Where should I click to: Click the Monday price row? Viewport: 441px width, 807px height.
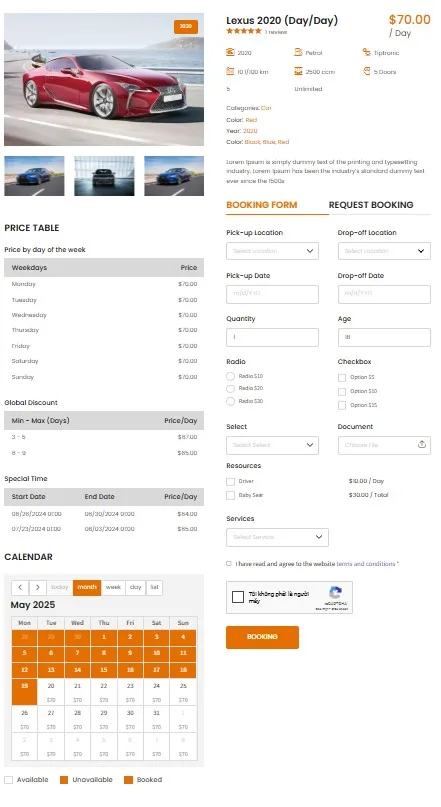104,284
